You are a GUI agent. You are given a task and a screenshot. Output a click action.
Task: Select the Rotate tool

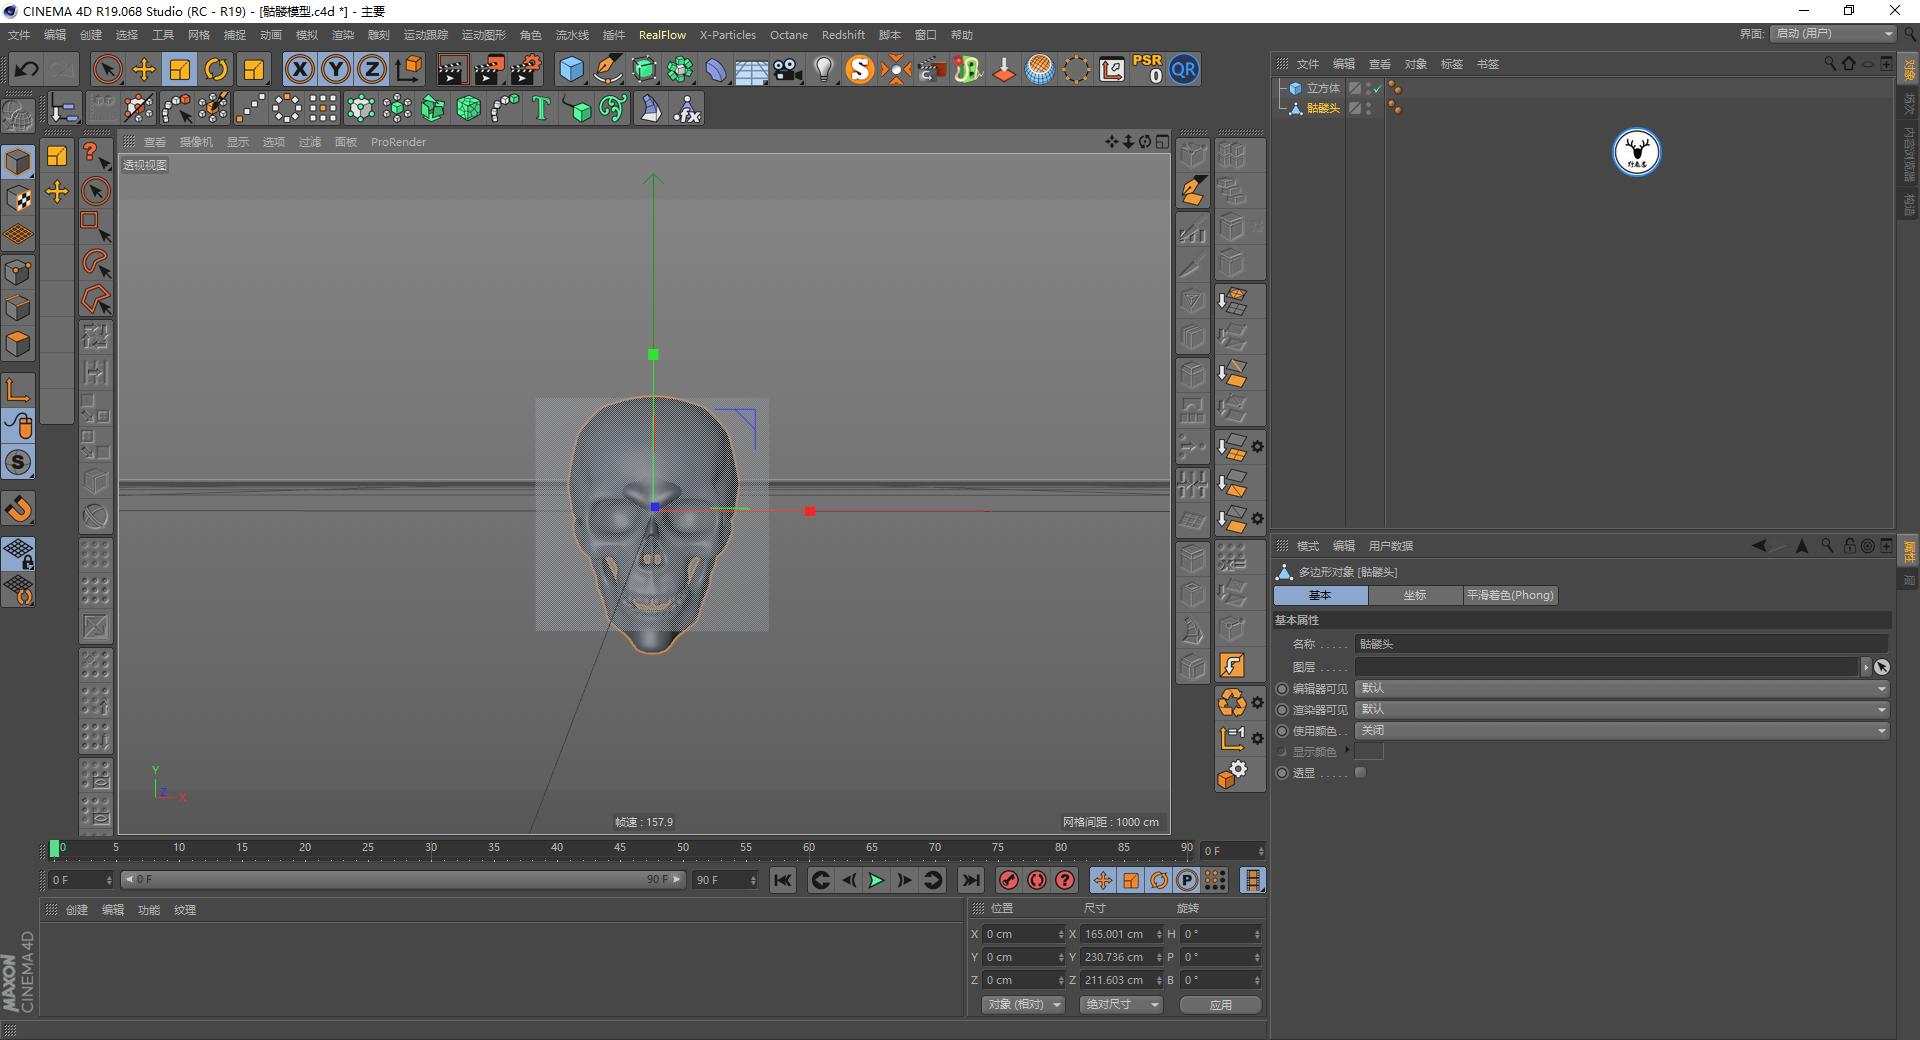(x=217, y=69)
